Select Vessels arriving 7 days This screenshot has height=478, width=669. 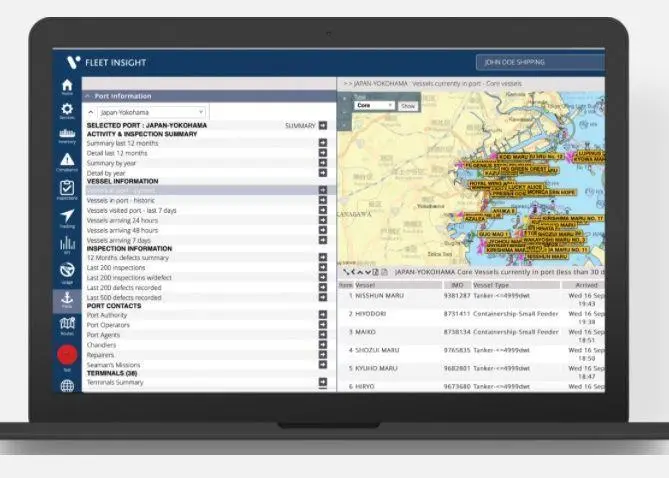click(119, 240)
